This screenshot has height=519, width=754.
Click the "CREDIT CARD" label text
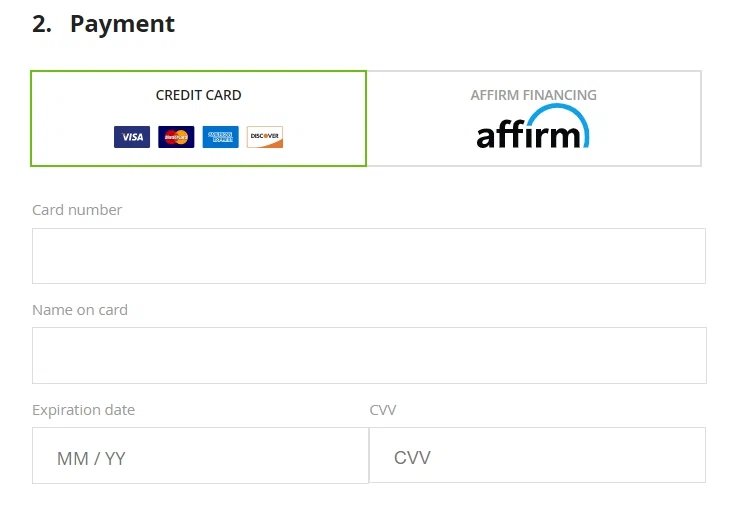[x=198, y=96]
